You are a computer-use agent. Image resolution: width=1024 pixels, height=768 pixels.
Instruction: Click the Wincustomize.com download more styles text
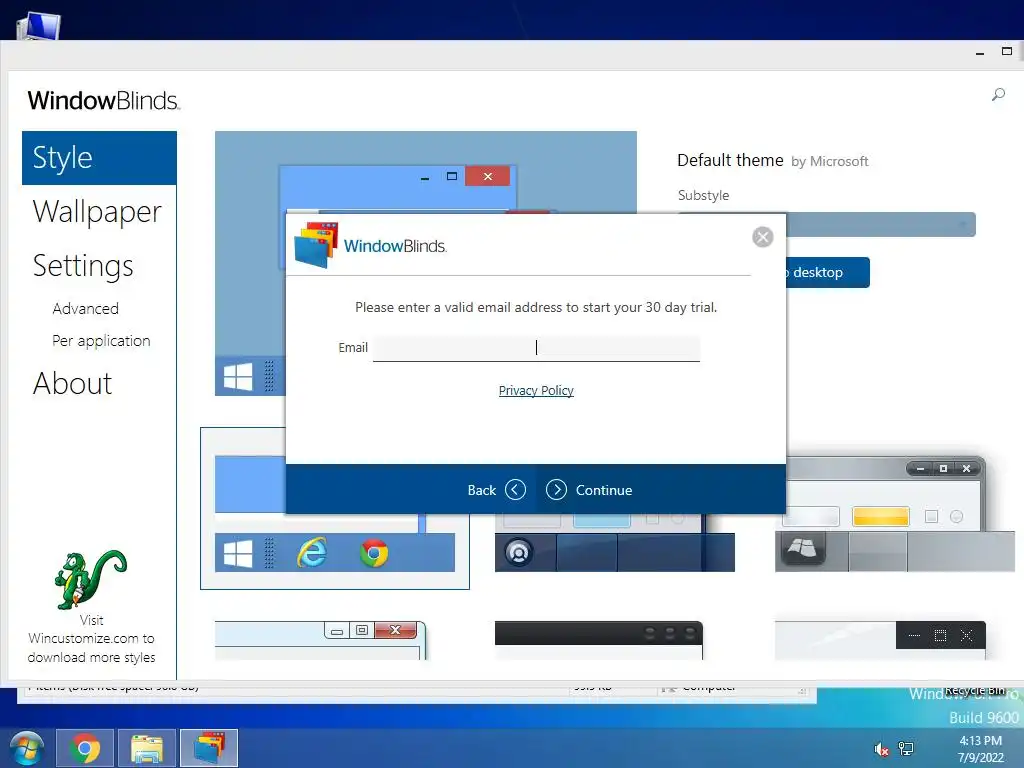(x=91, y=639)
